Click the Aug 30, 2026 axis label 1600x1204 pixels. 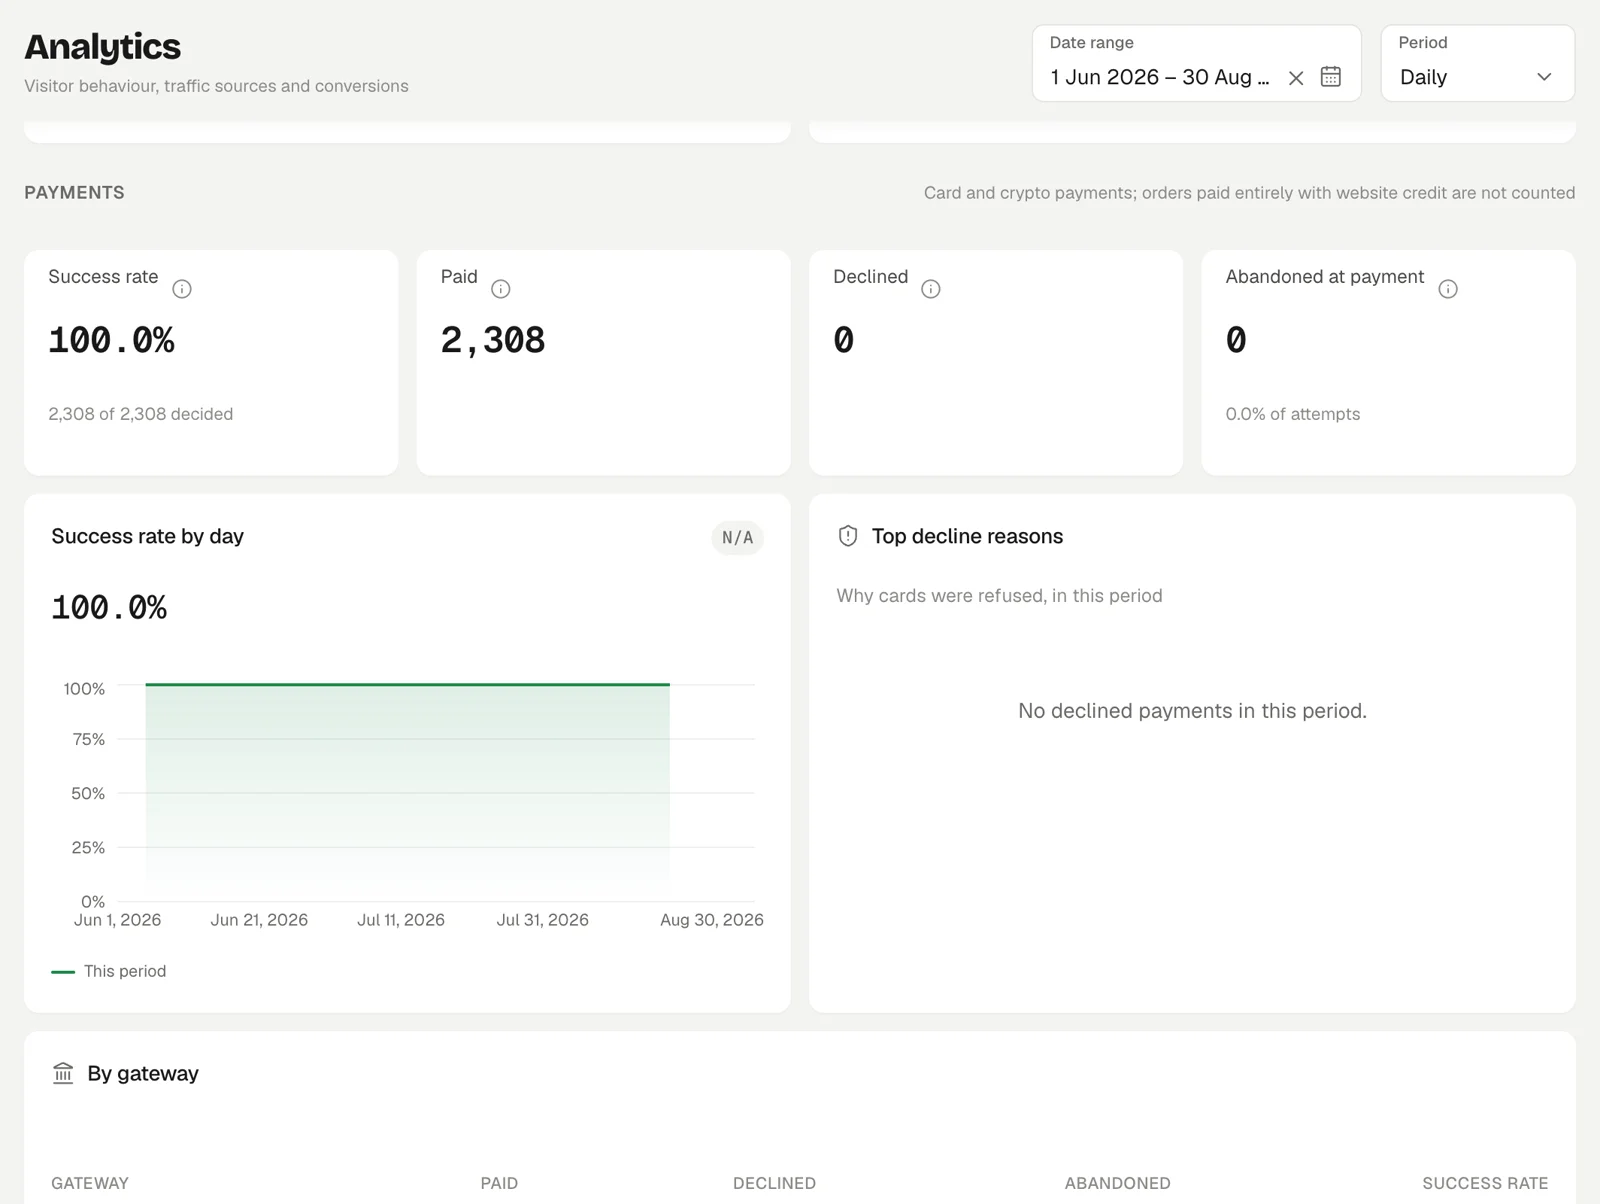pyautogui.click(x=712, y=920)
